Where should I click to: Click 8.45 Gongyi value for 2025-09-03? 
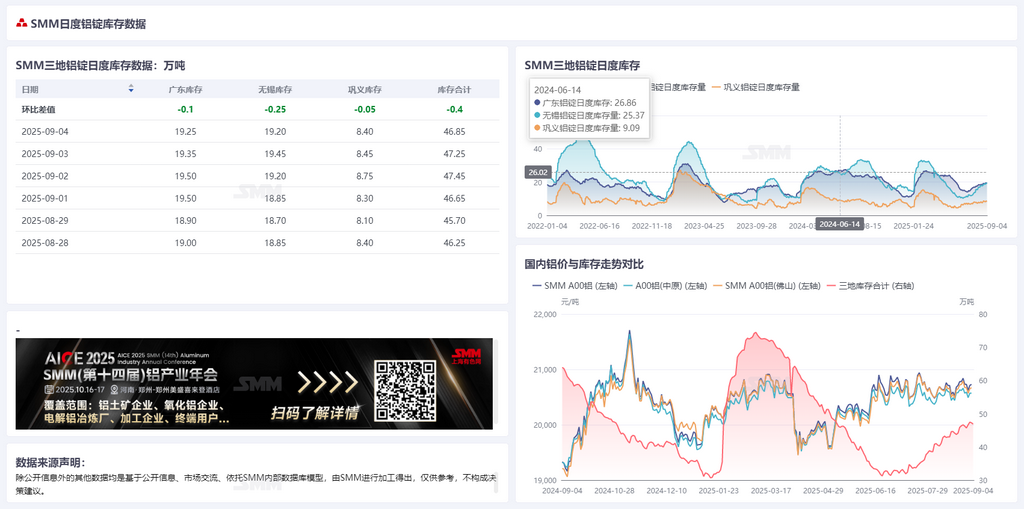(x=364, y=154)
